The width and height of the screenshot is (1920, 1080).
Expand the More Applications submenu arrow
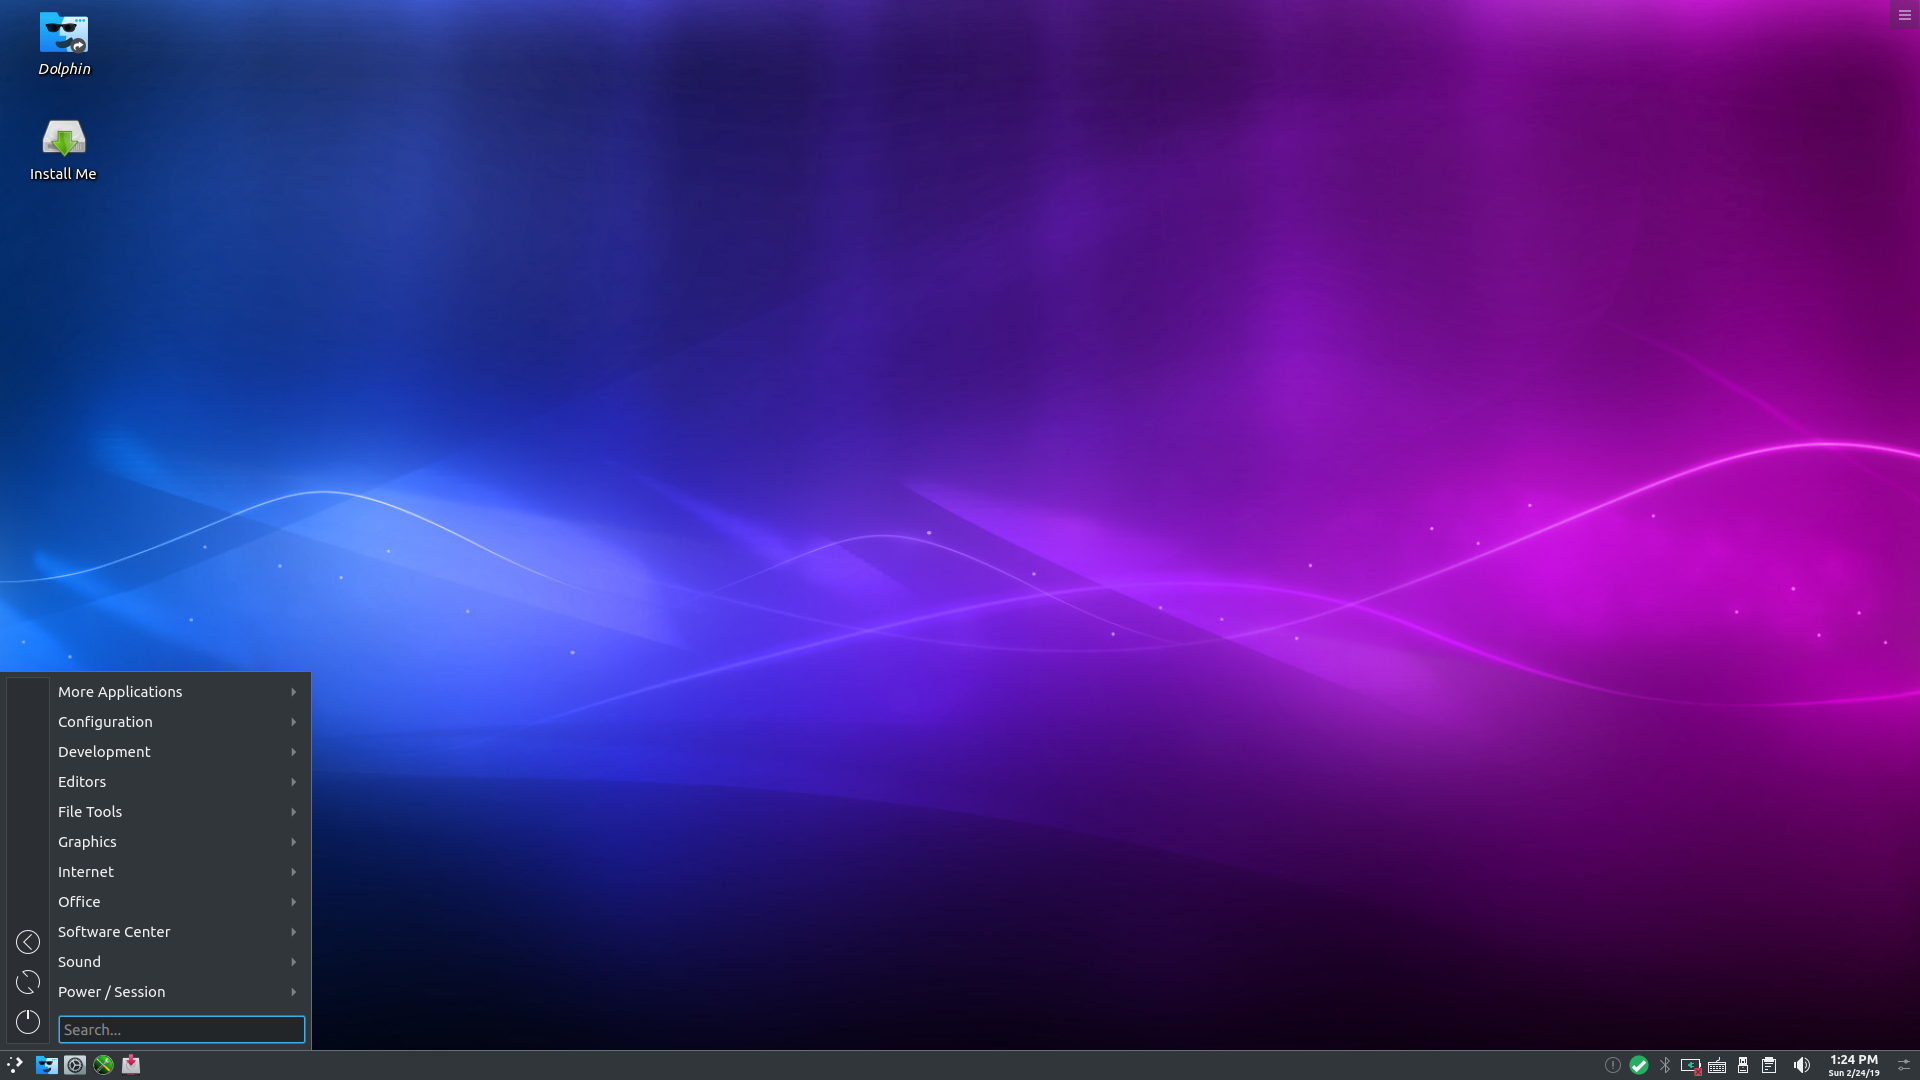(294, 692)
